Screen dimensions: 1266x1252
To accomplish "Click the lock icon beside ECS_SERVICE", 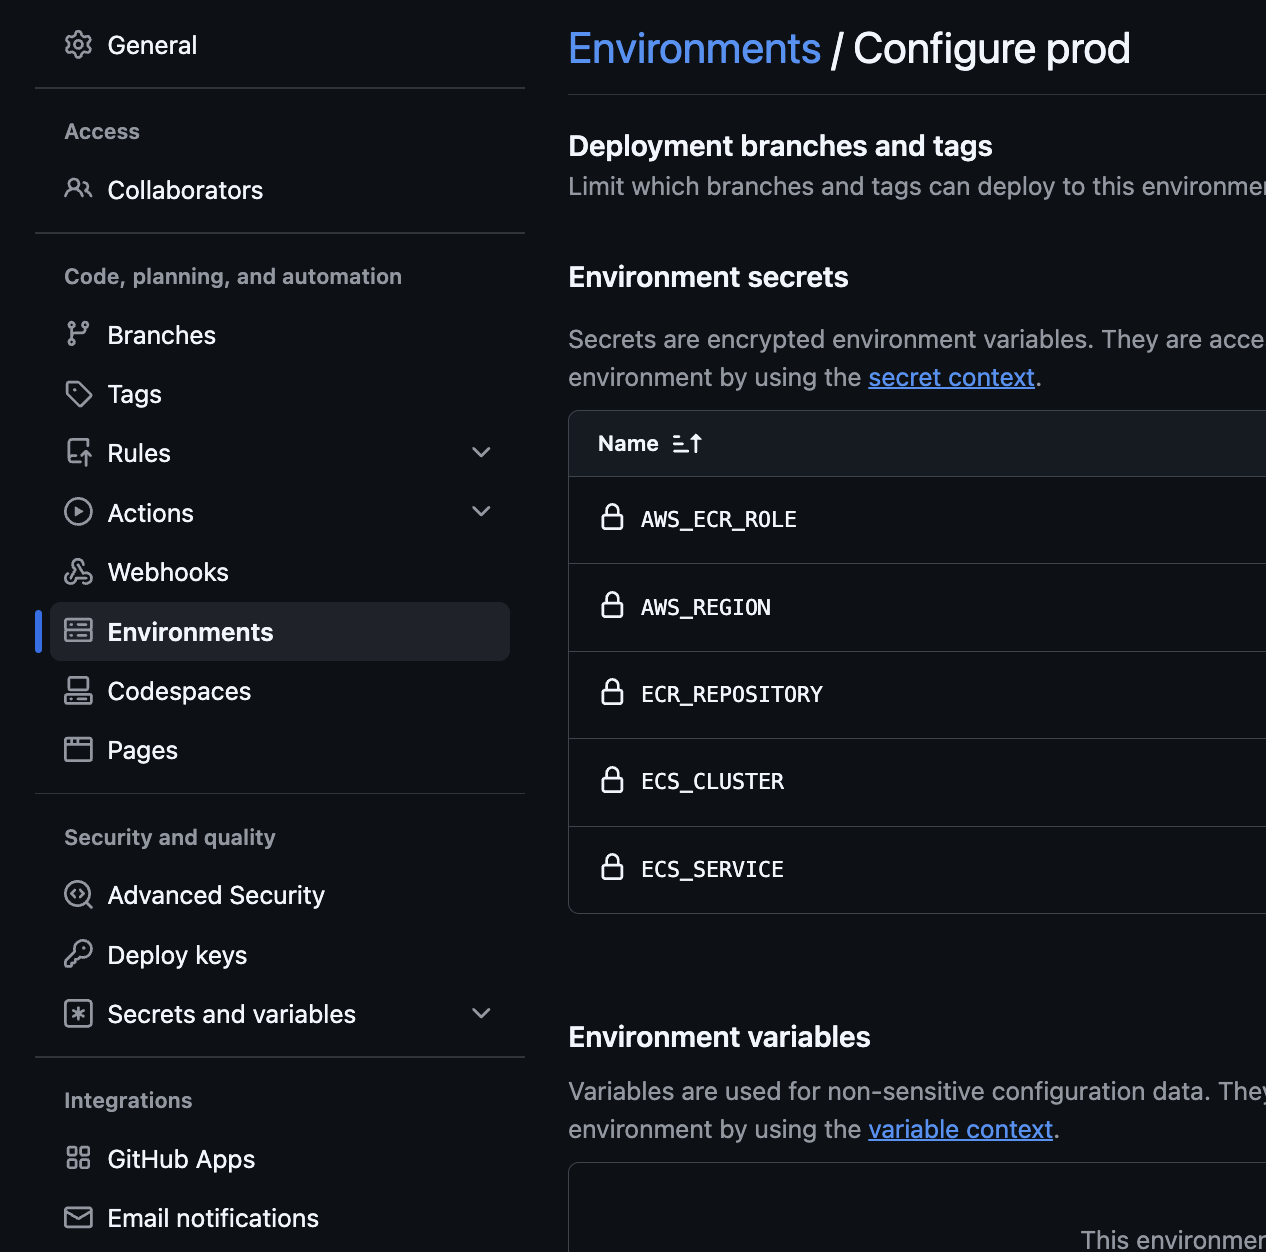I will click(x=612, y=867).
